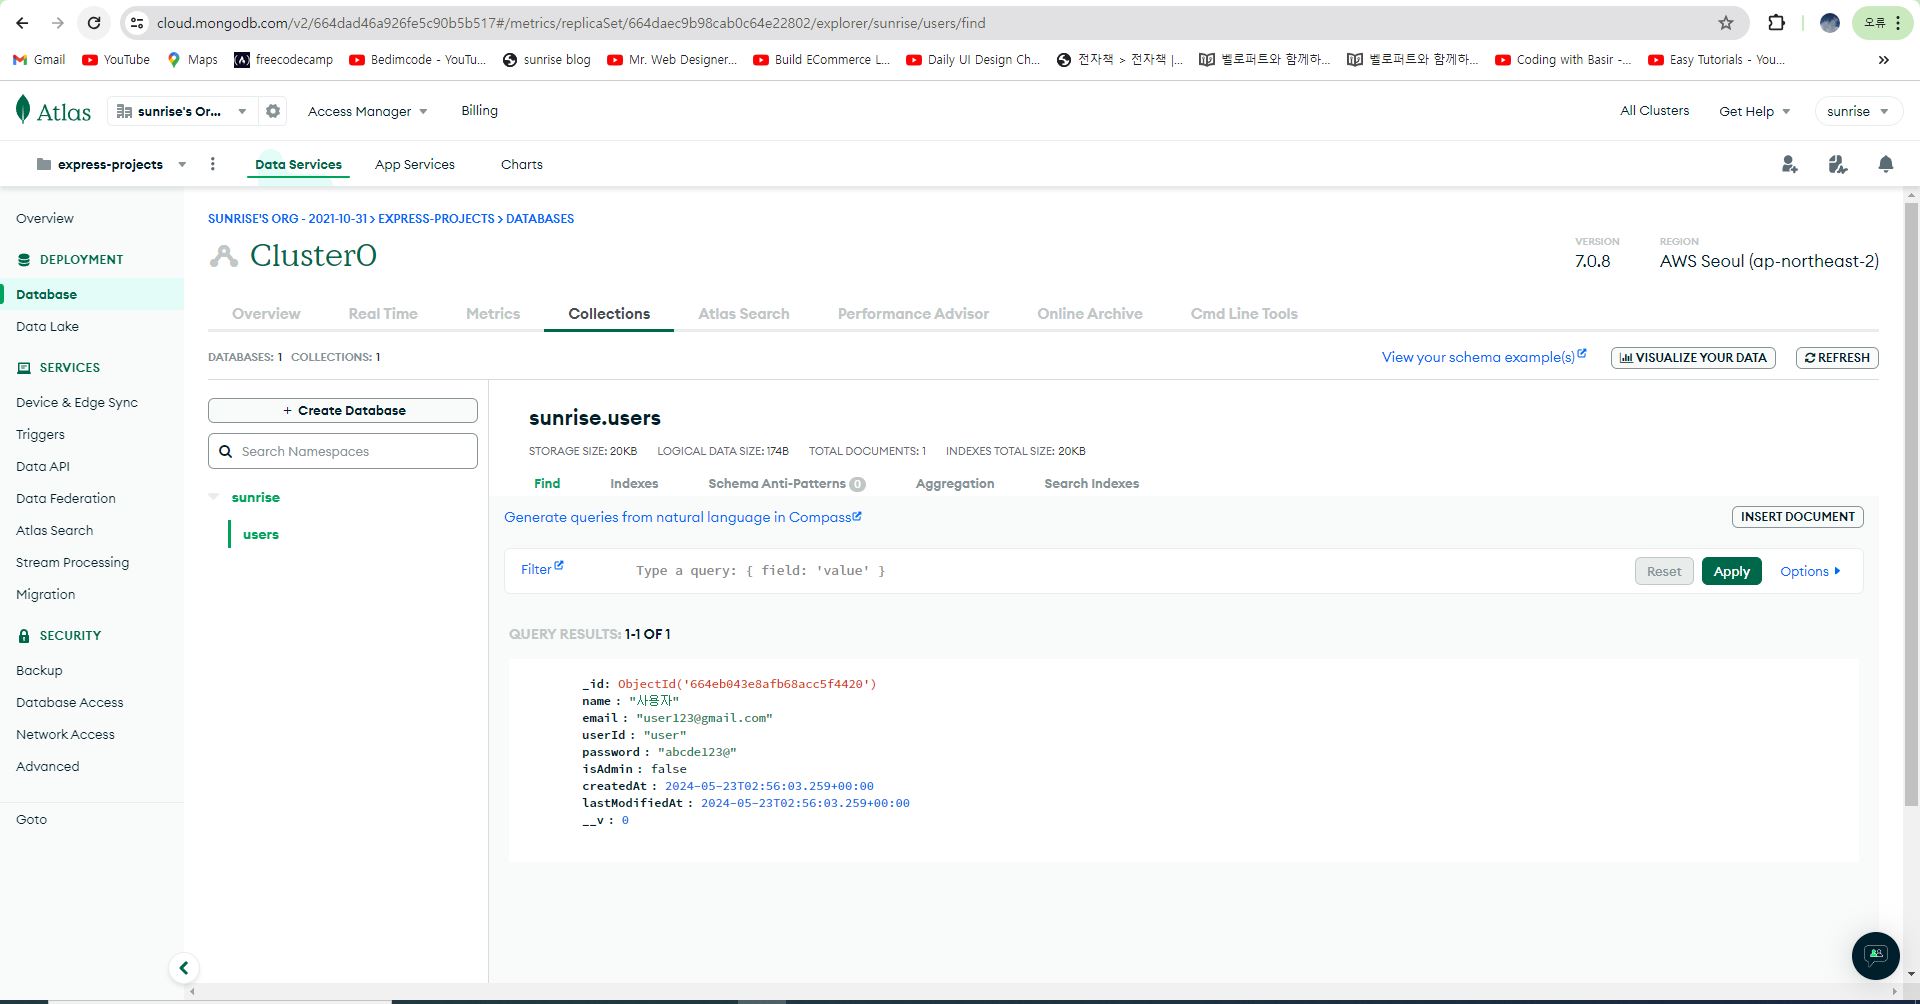Open the Atlas Search tab
This screenshot has height=1004, width=1920.
(744, 314)
